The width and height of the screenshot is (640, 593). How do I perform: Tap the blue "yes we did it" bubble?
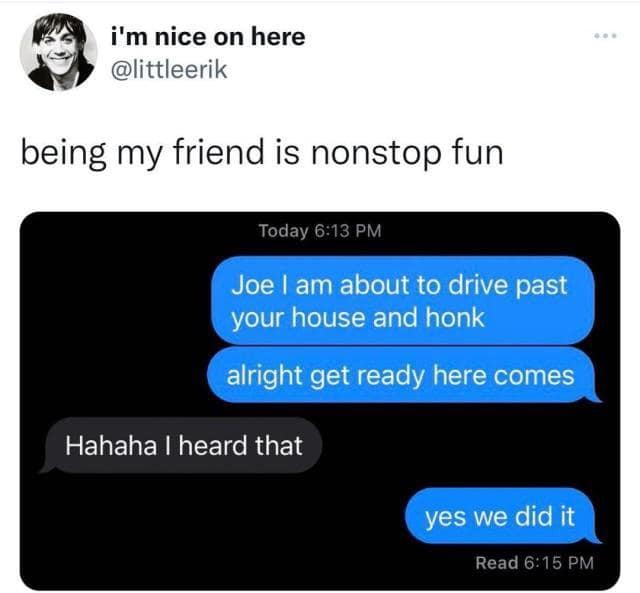pos(502,516)
